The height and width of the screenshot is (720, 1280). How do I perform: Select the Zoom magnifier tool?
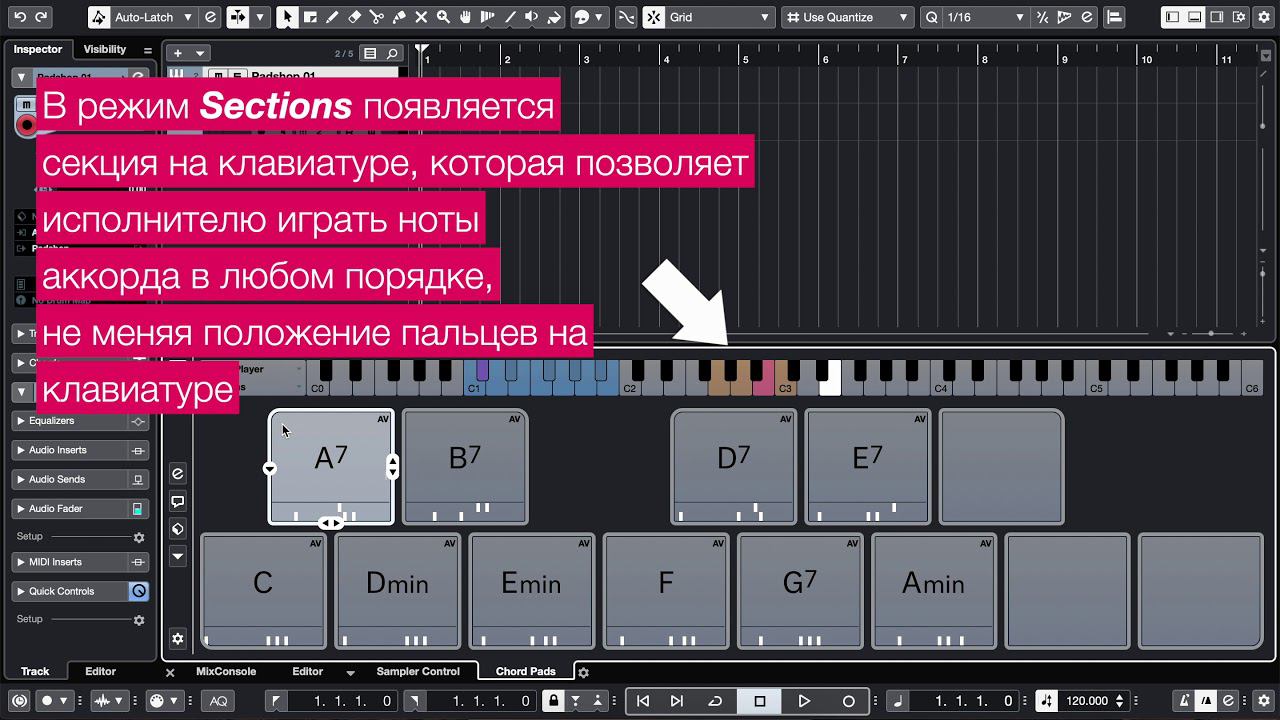(x=443, y=17)
